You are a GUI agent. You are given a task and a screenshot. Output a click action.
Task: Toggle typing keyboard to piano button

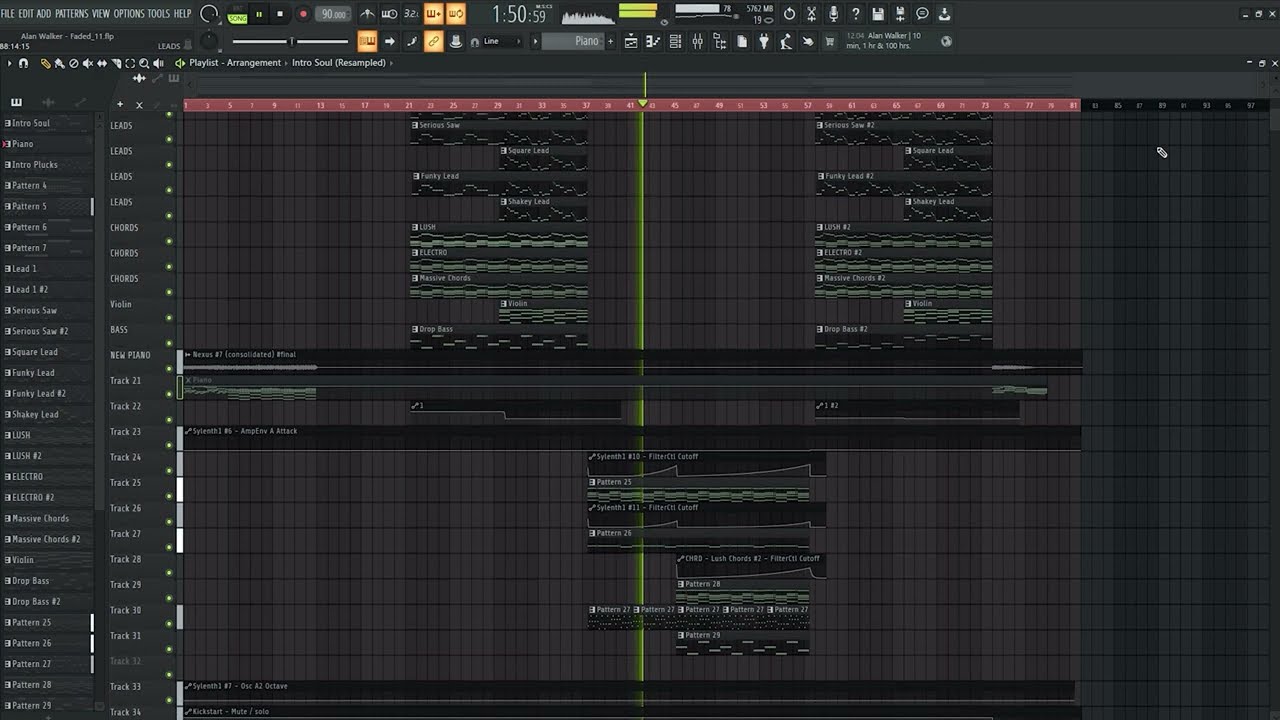click(x=367, y=41)
